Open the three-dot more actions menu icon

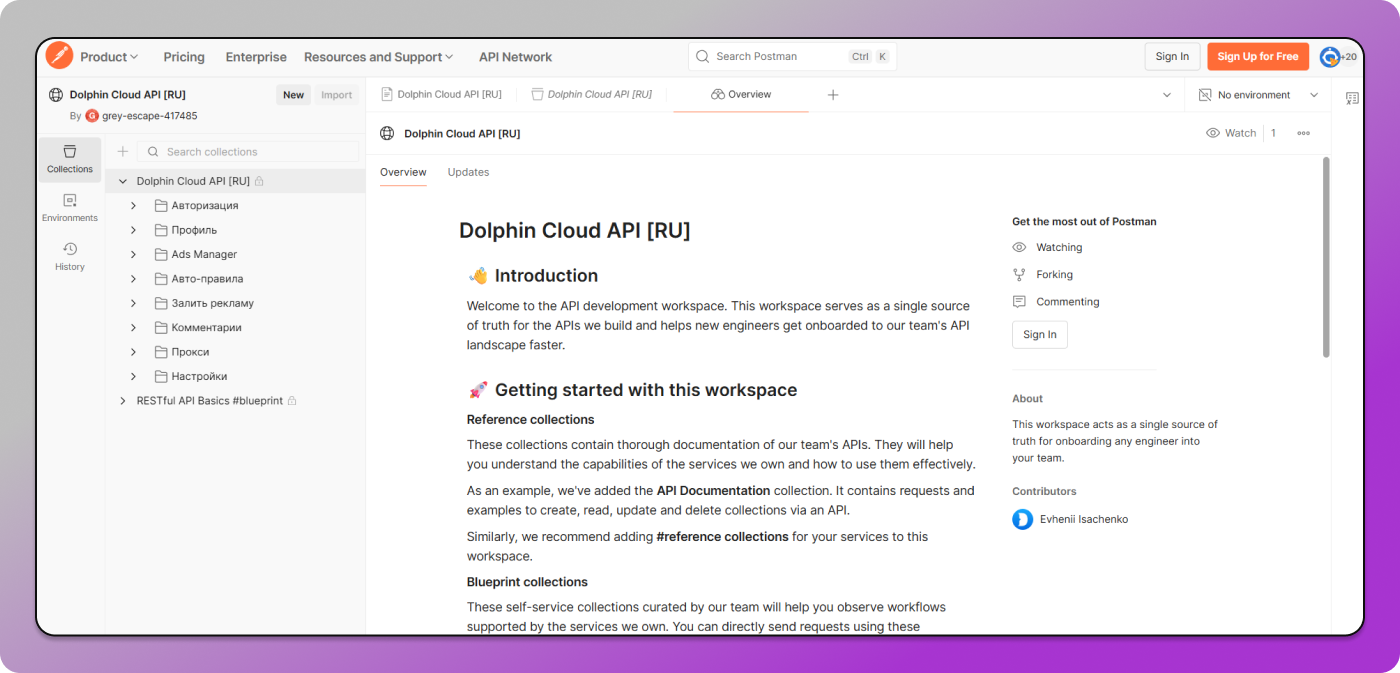pos(1305,133)
